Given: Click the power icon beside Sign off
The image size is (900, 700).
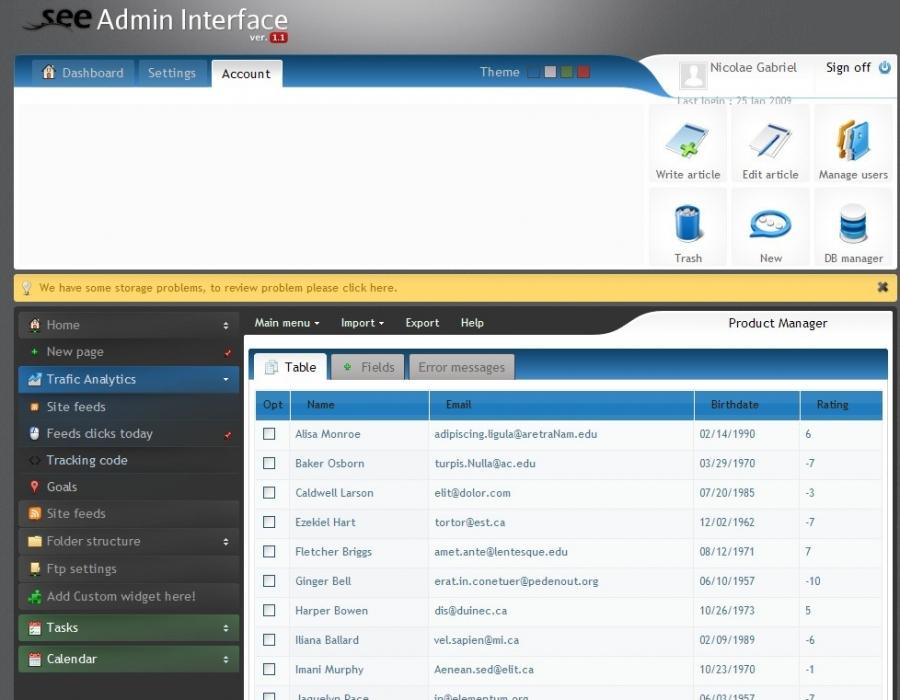Looking at the screenshot, I should click(885, 68).
